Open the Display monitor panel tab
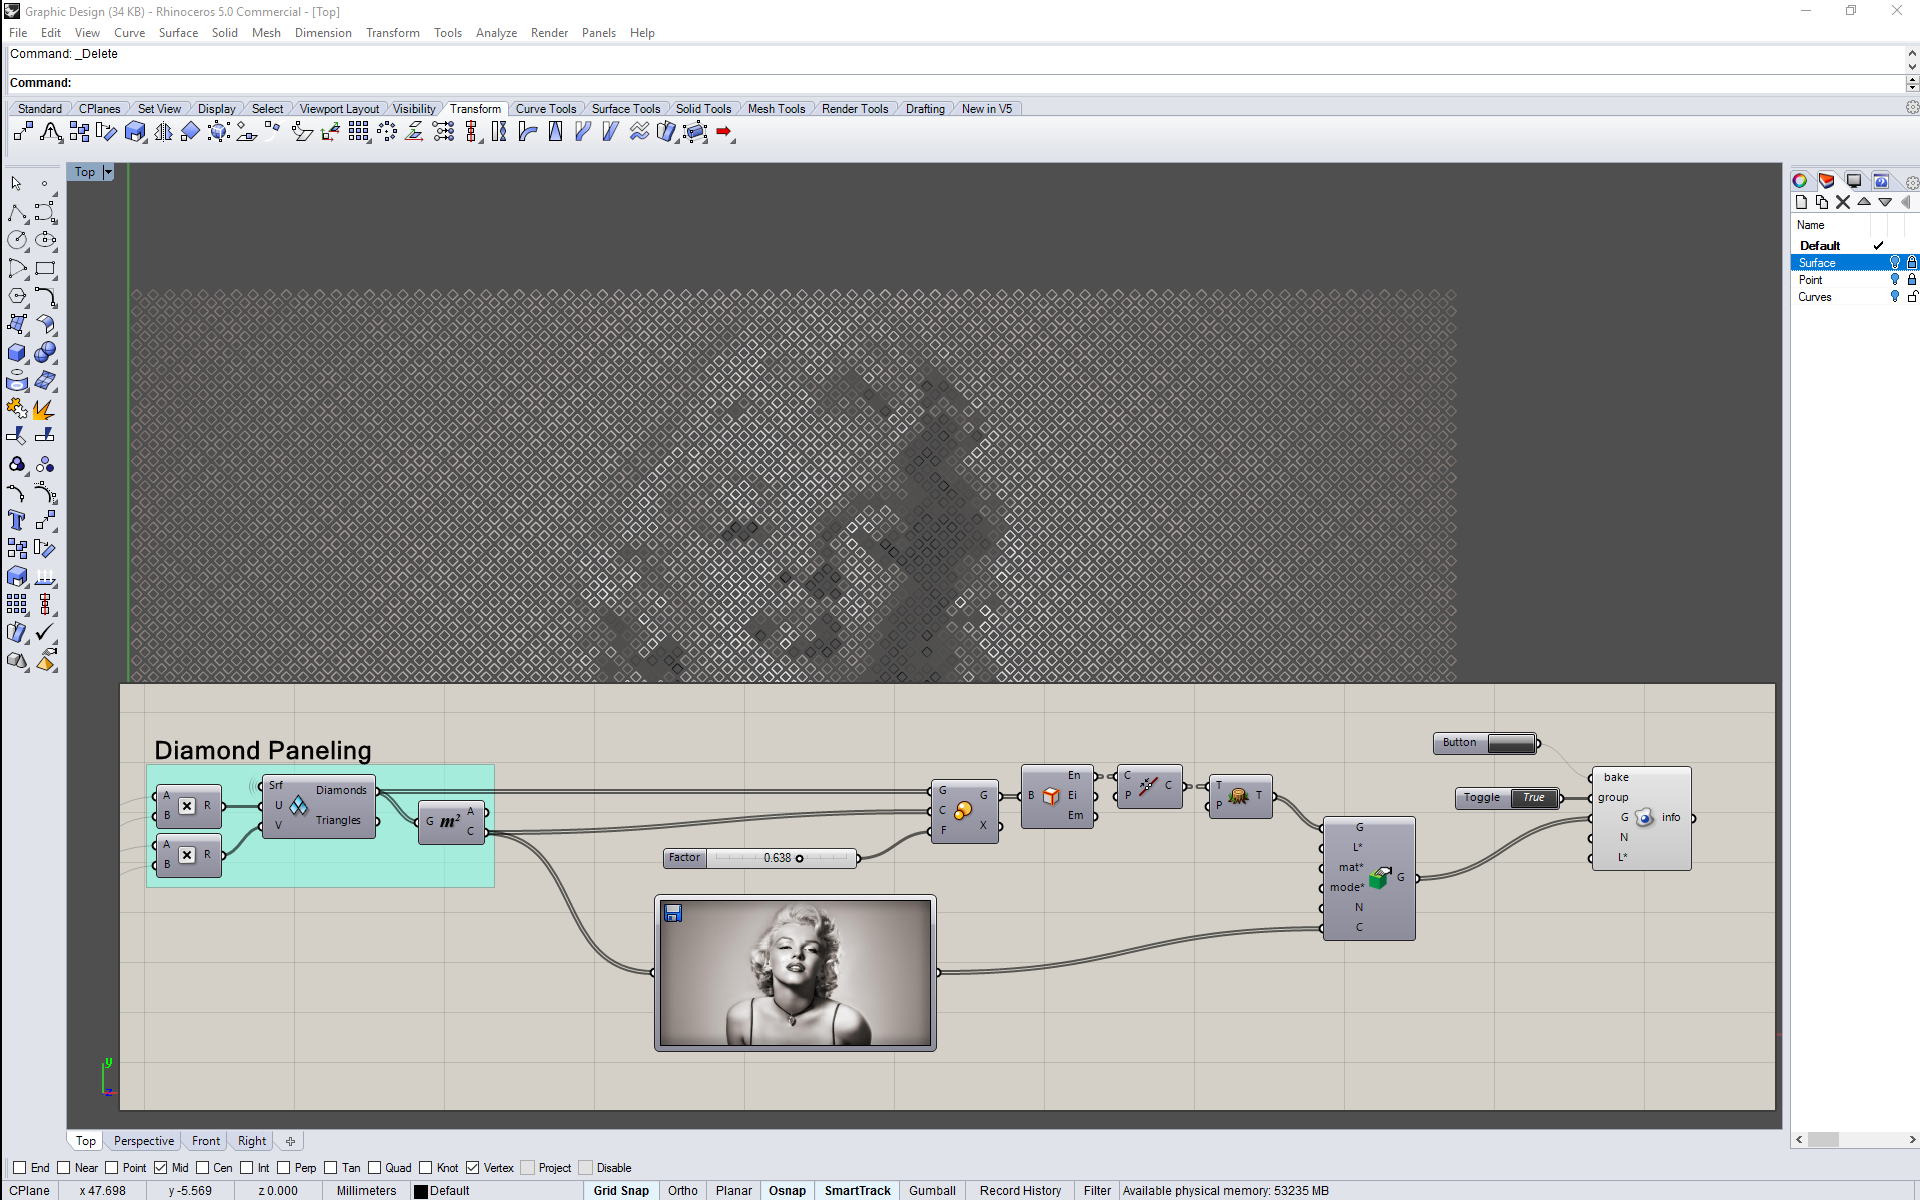The height and width of the screenshot is (1200, 1920). tap(1854, 181)
